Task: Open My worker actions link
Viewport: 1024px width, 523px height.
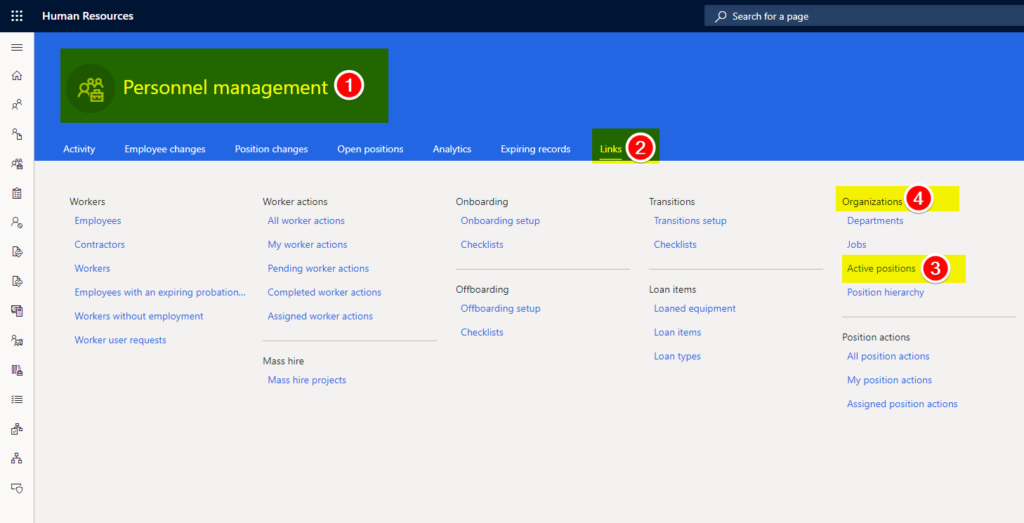Action: (307, 244)
